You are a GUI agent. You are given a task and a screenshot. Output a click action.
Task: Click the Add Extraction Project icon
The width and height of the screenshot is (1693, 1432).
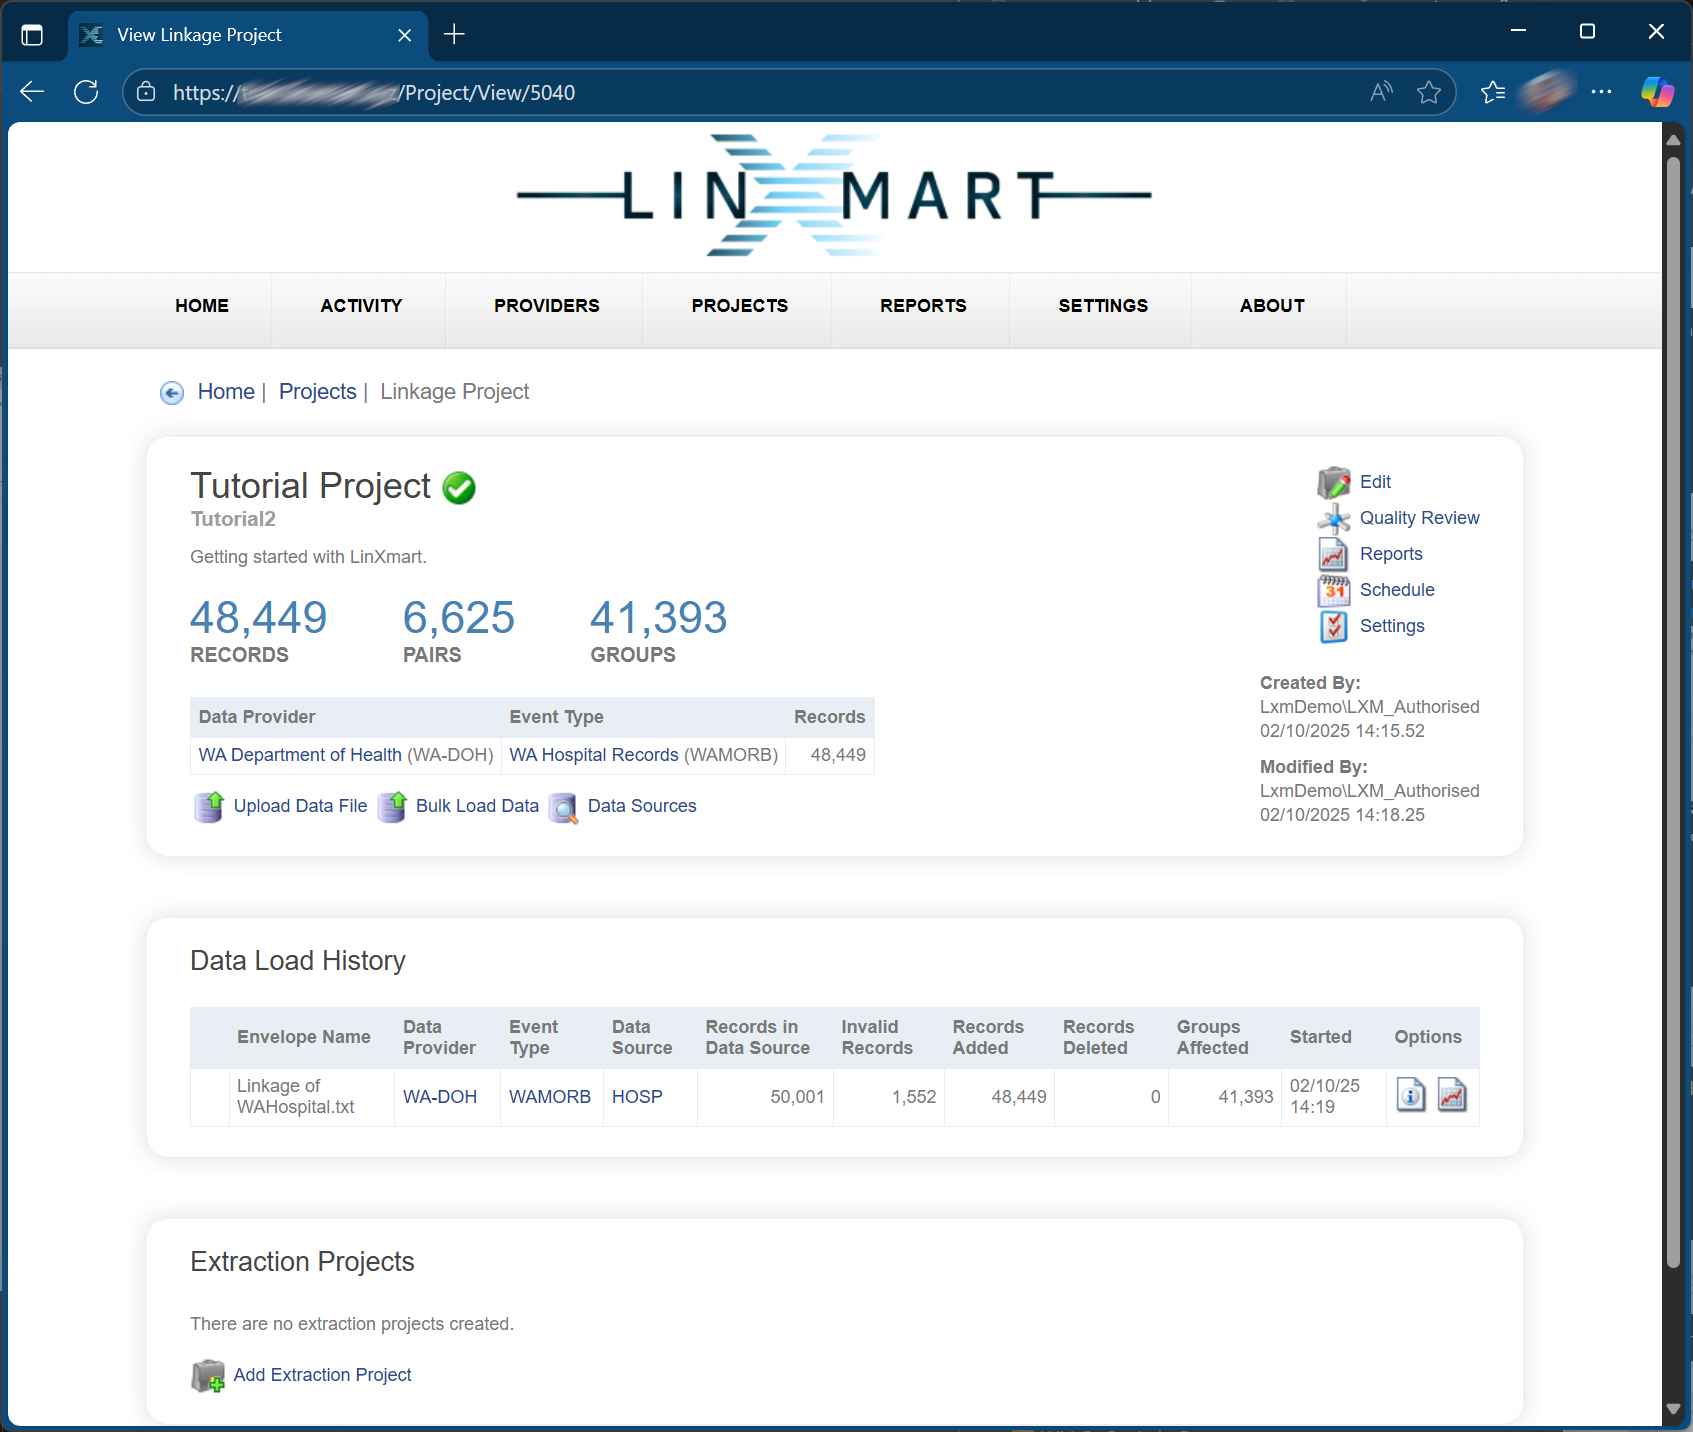pyautogui.click(x=208, y=1376)
